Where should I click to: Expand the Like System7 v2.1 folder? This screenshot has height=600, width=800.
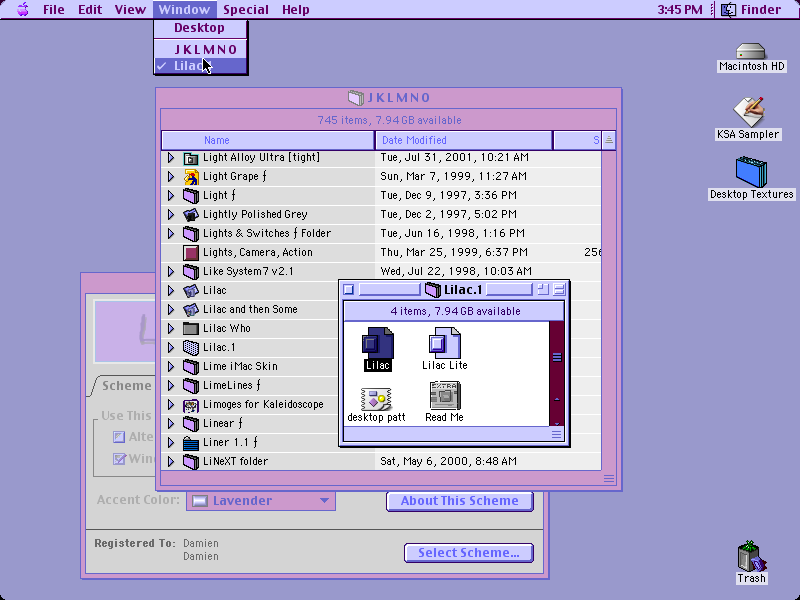click(171, 271)
